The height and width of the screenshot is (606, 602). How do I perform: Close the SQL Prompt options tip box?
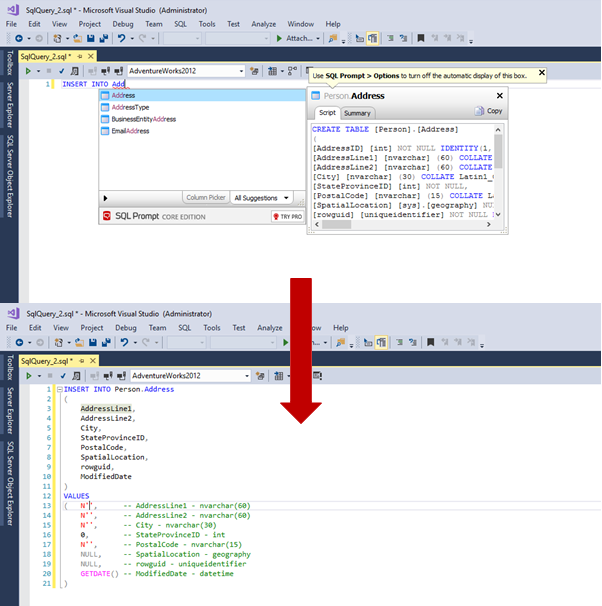(x=542, y=72)
